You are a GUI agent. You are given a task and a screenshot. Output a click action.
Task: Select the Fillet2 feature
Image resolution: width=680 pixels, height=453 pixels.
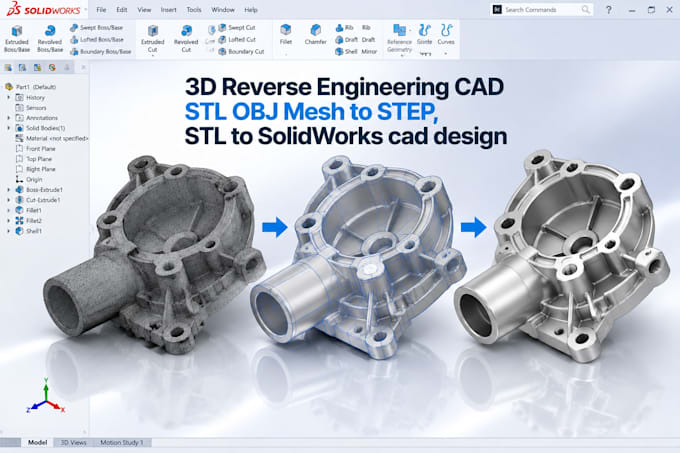coord(29,221)
